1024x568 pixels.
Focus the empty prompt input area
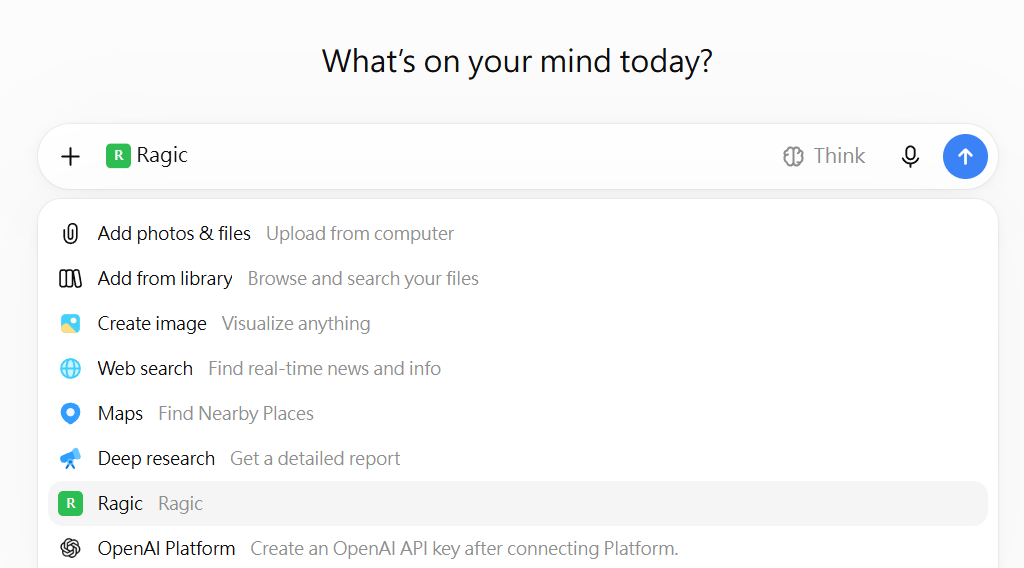(x=483, y=157)
